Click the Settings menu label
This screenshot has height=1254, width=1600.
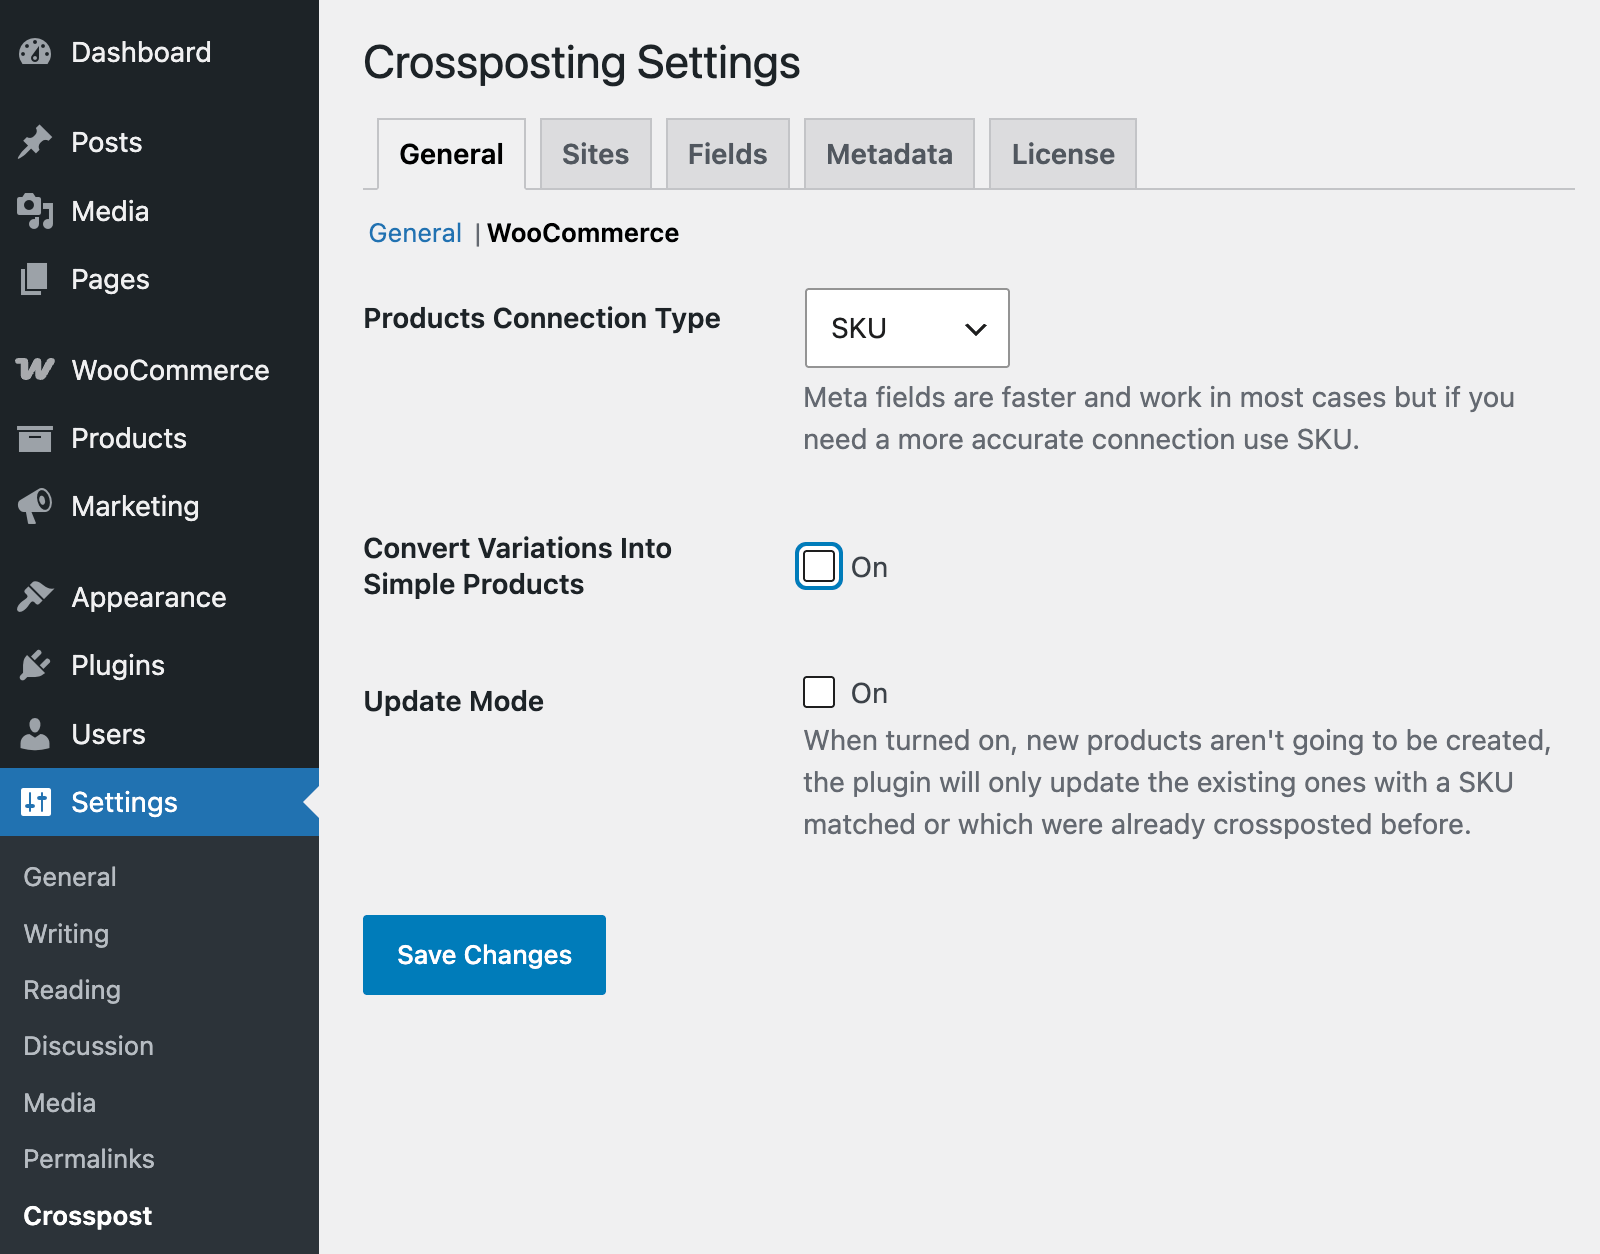[124, 802]
